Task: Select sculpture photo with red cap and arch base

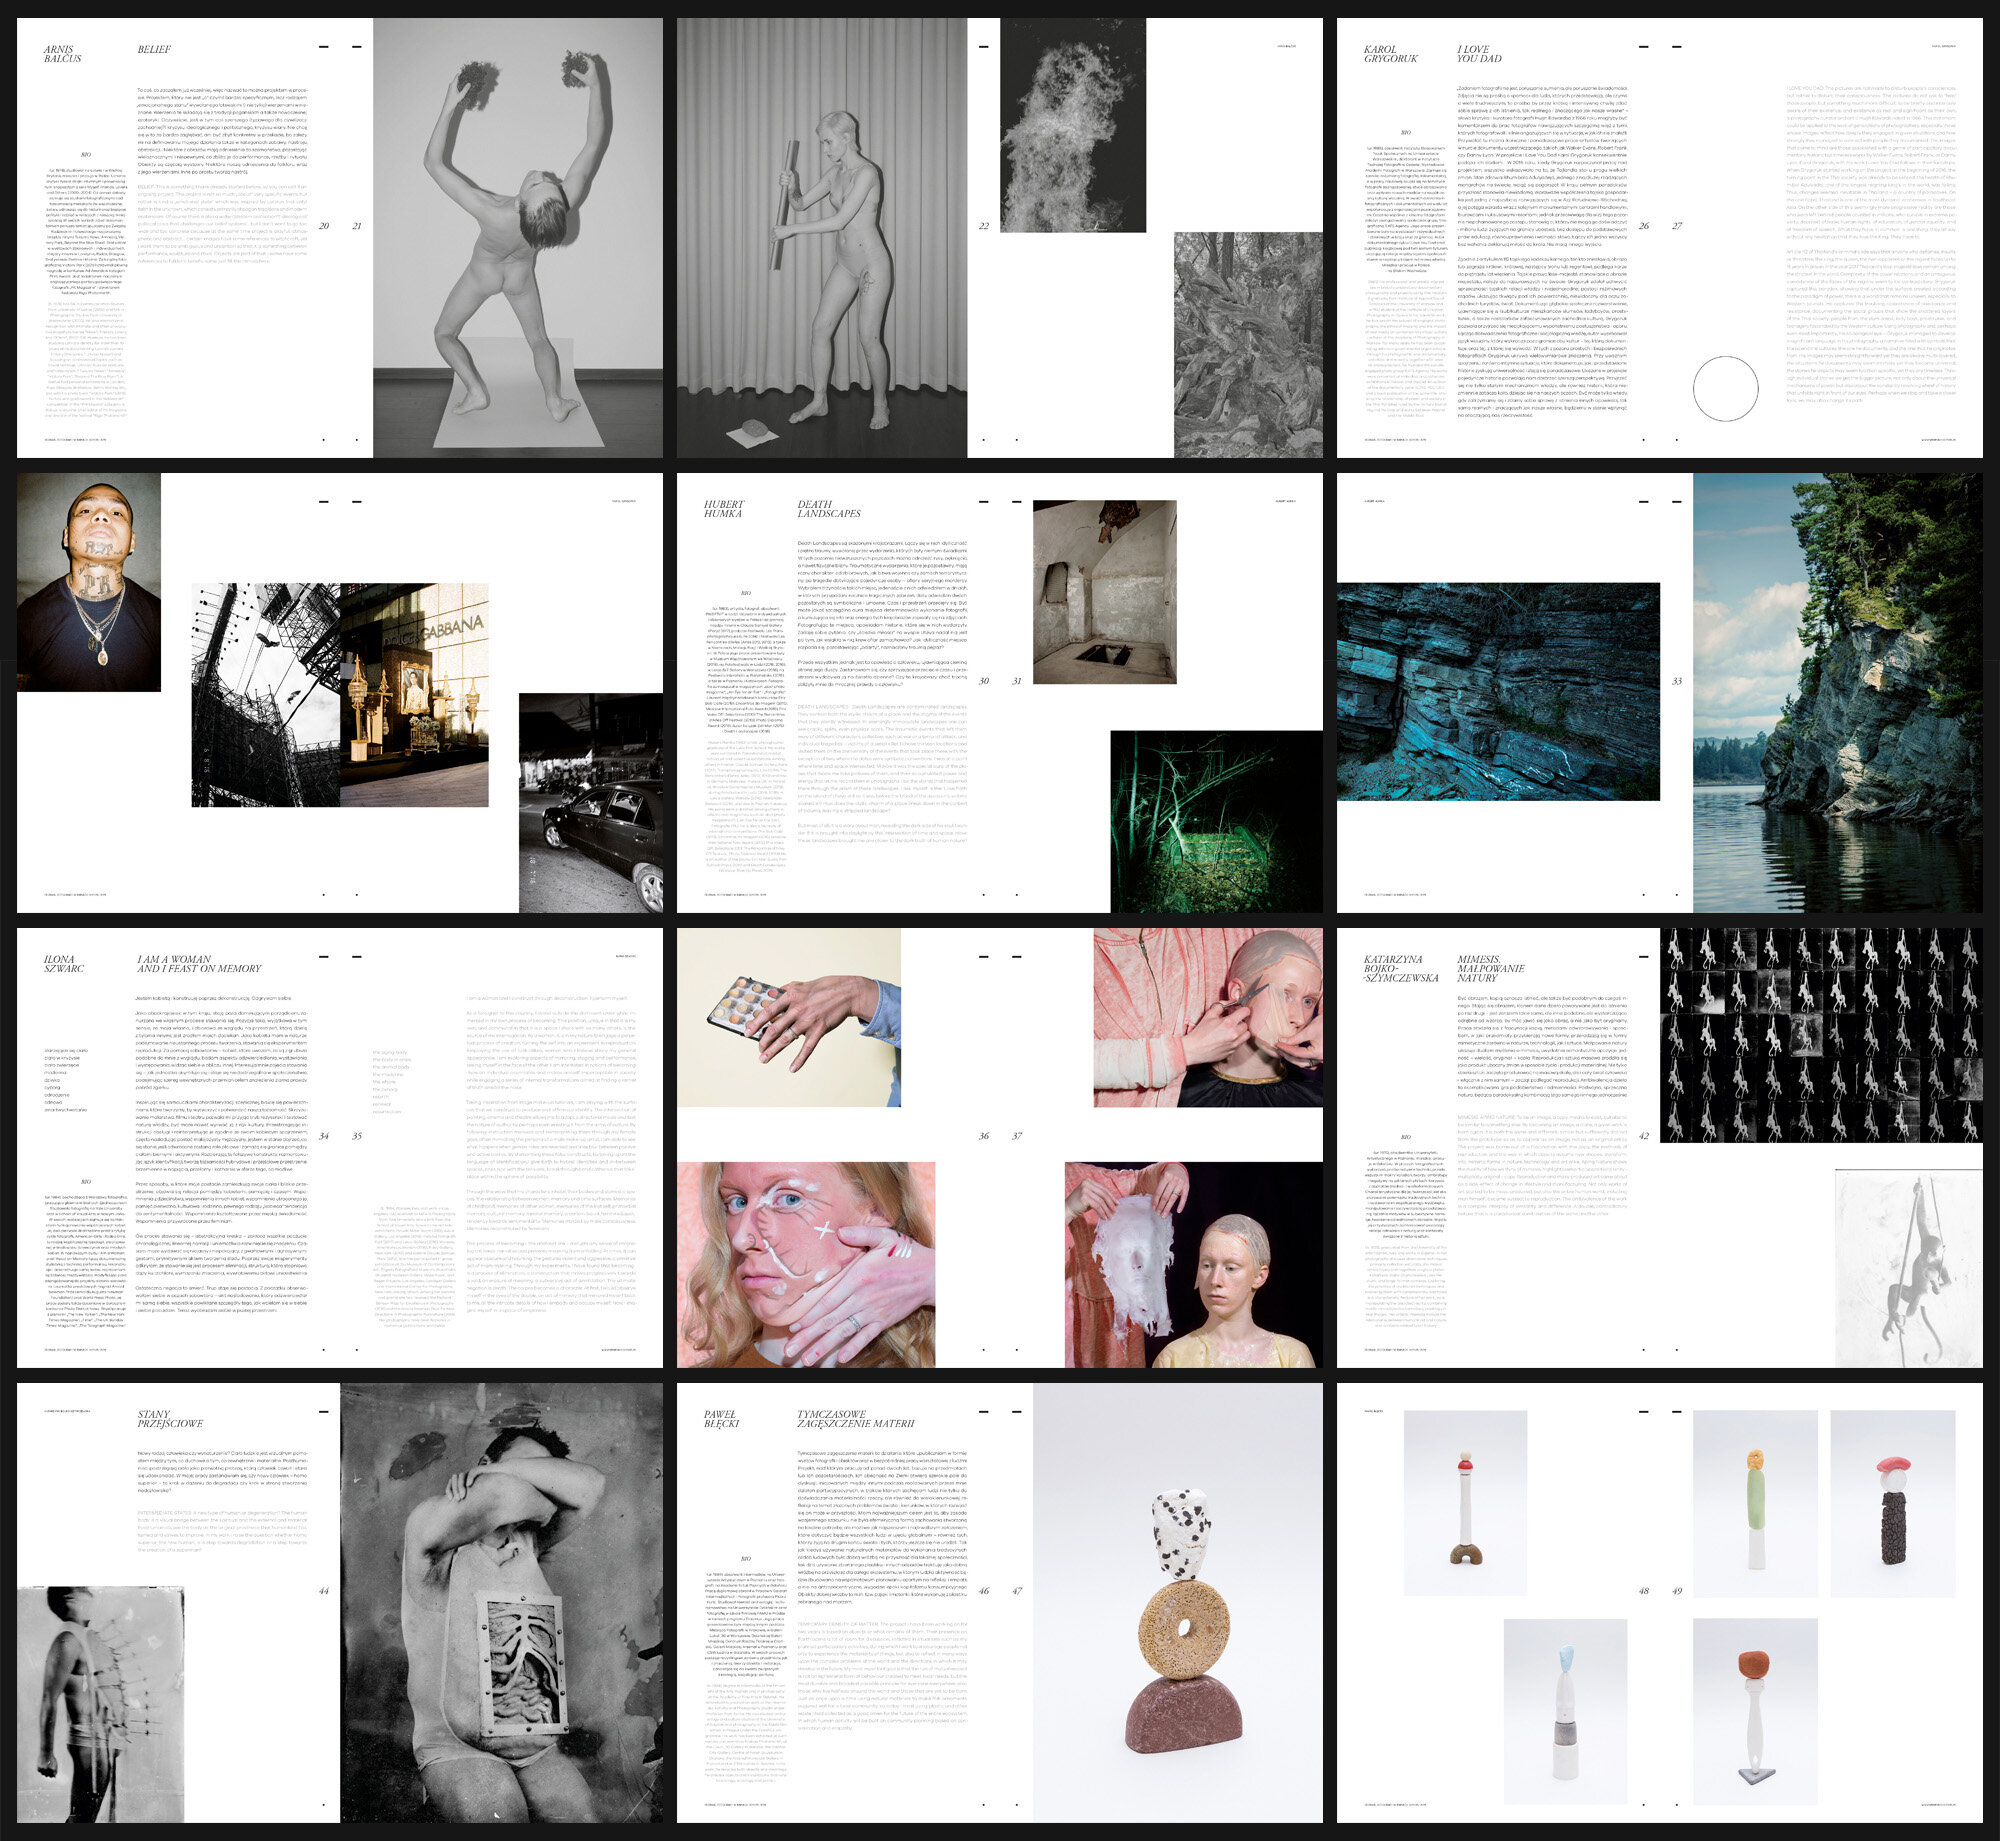Action: [1465, 1503]
